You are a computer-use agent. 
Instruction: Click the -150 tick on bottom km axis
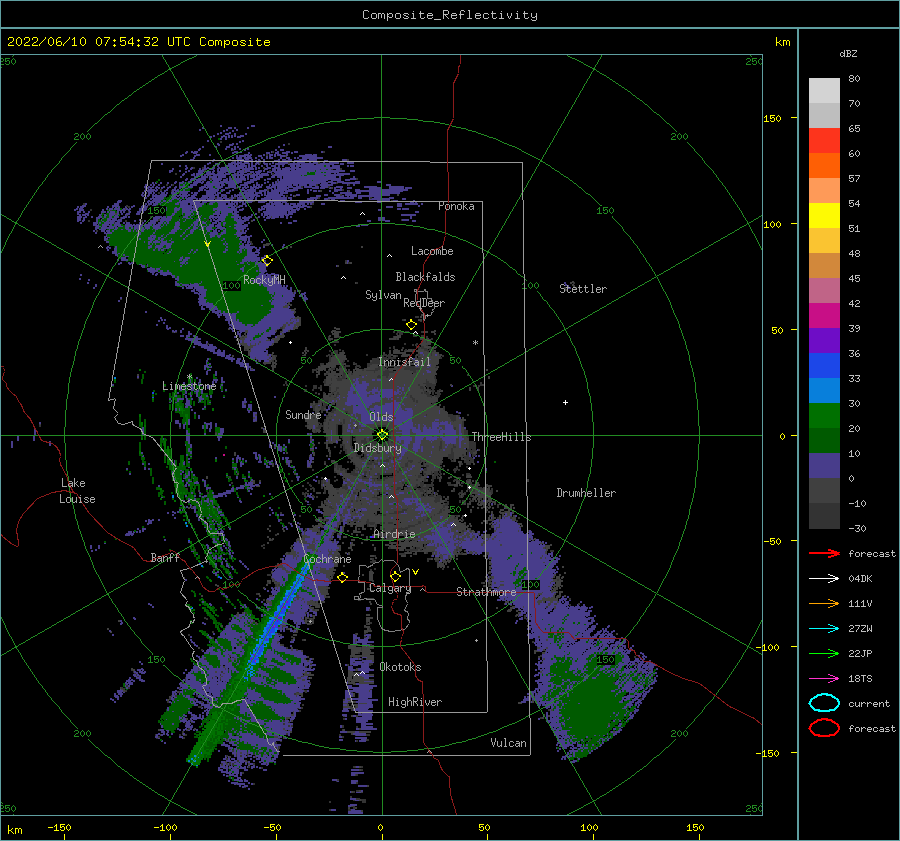tap(59, 827)
